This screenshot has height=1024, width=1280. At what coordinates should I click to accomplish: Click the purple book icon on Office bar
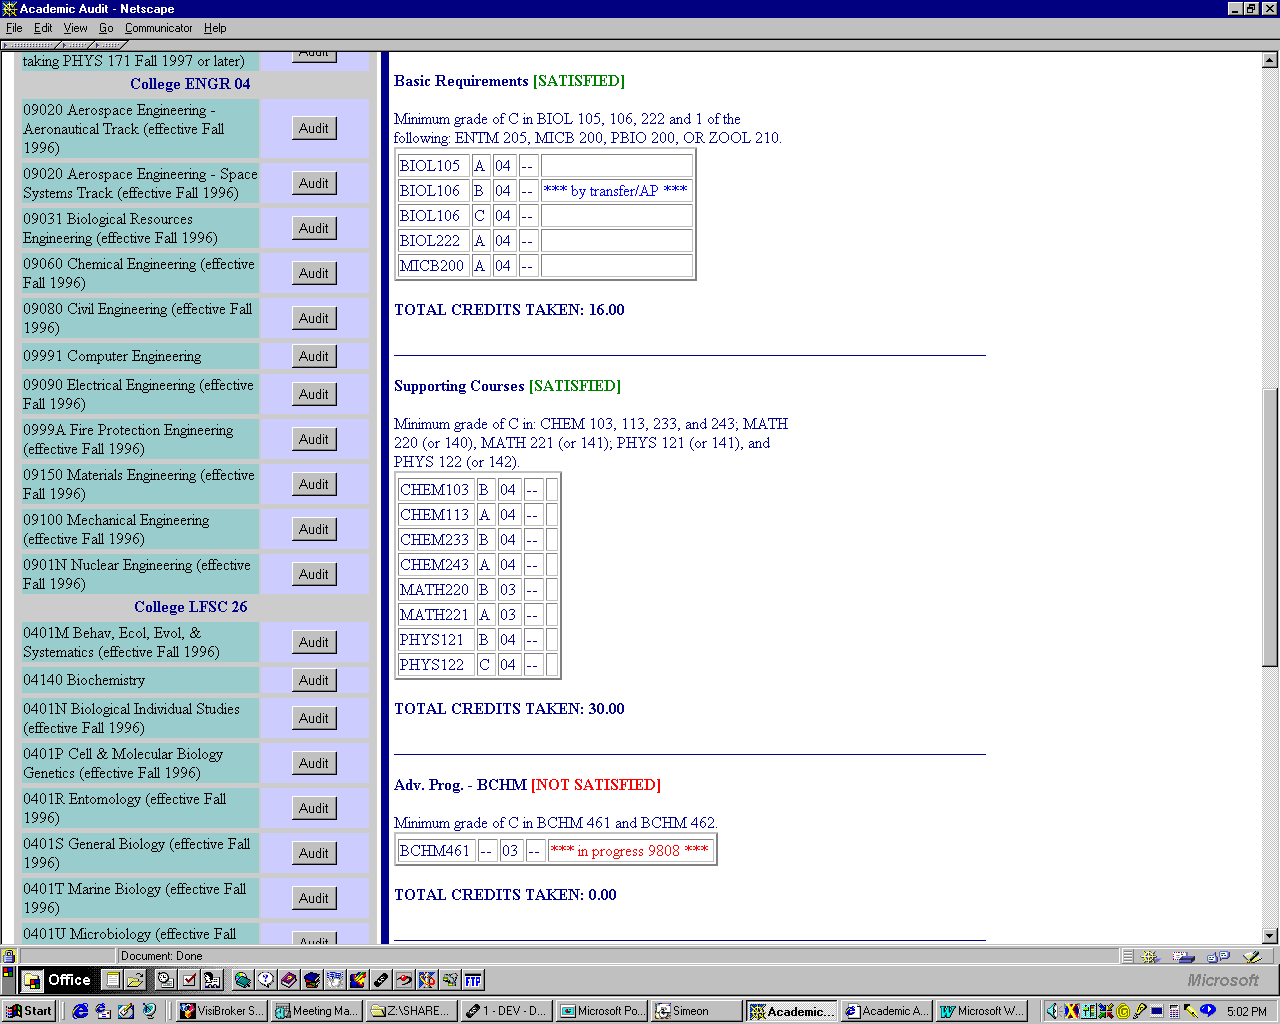coord(289,980)
